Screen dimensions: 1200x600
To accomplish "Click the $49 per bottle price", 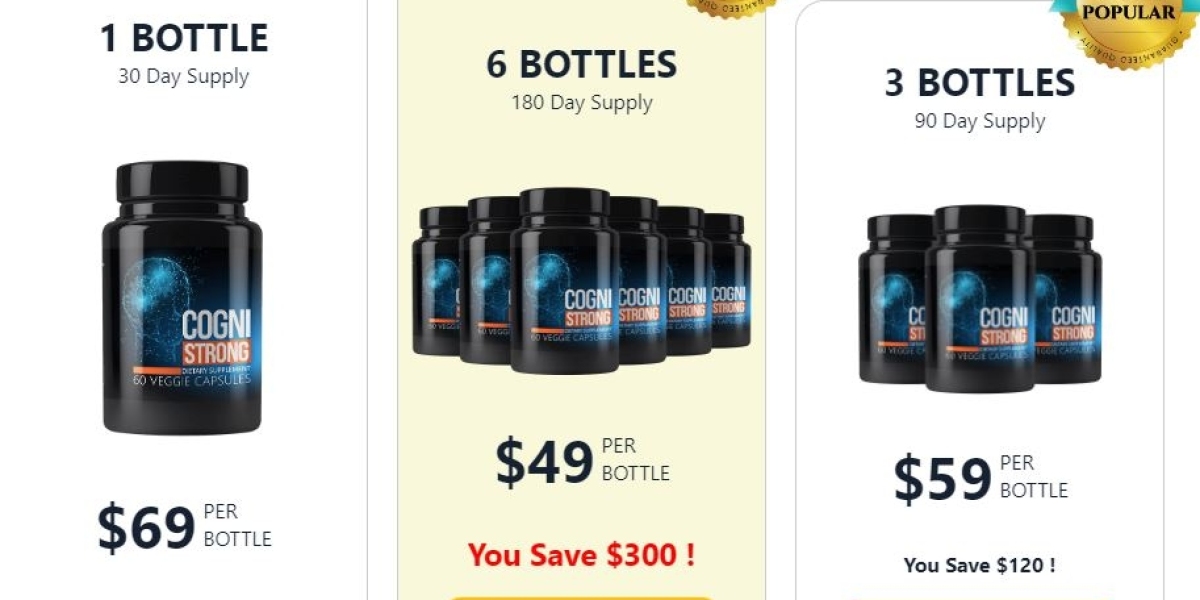I will pyautogui.click(x=582, y=461).
